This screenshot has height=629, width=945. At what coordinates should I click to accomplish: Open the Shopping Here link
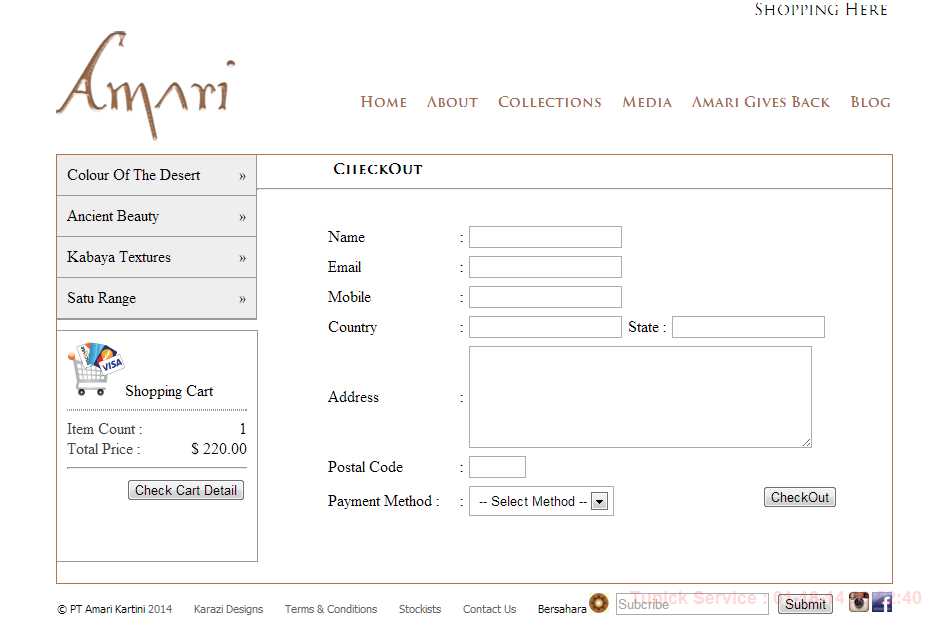click(821, 9)
